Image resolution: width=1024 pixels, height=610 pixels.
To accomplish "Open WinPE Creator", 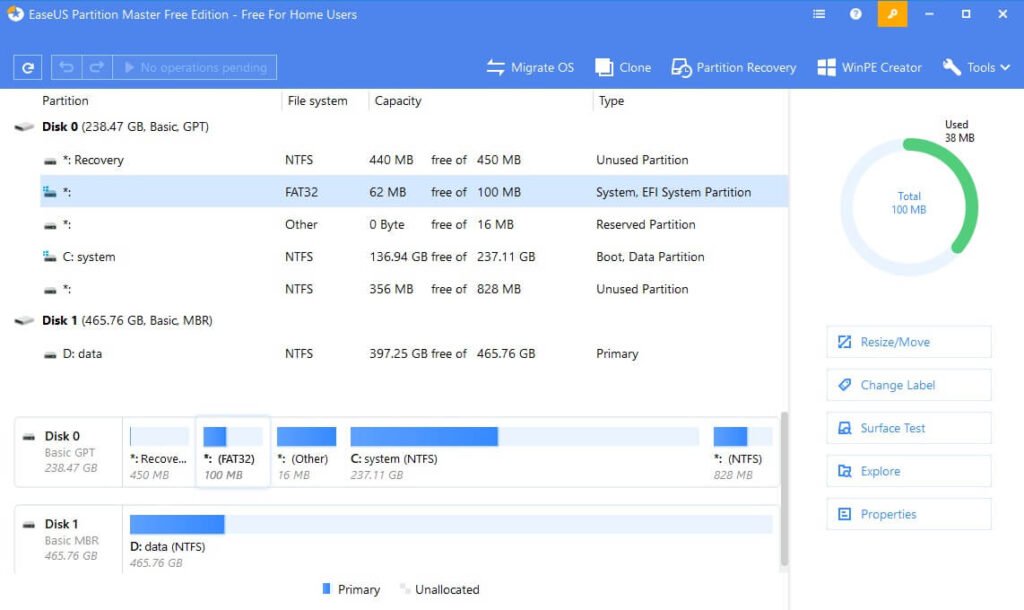I will point(869,67).
